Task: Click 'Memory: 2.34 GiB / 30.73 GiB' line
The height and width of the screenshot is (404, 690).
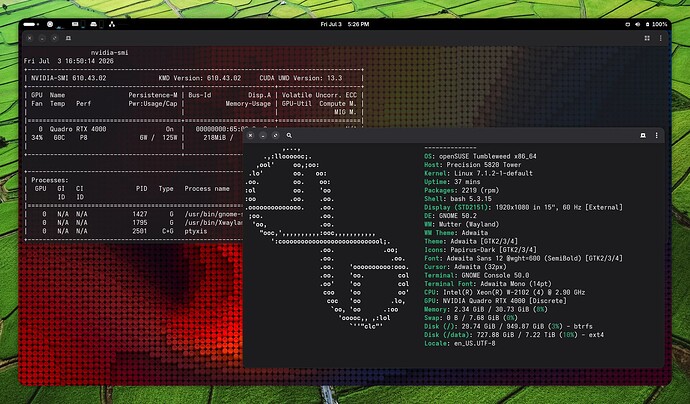Action: point(486,309)
